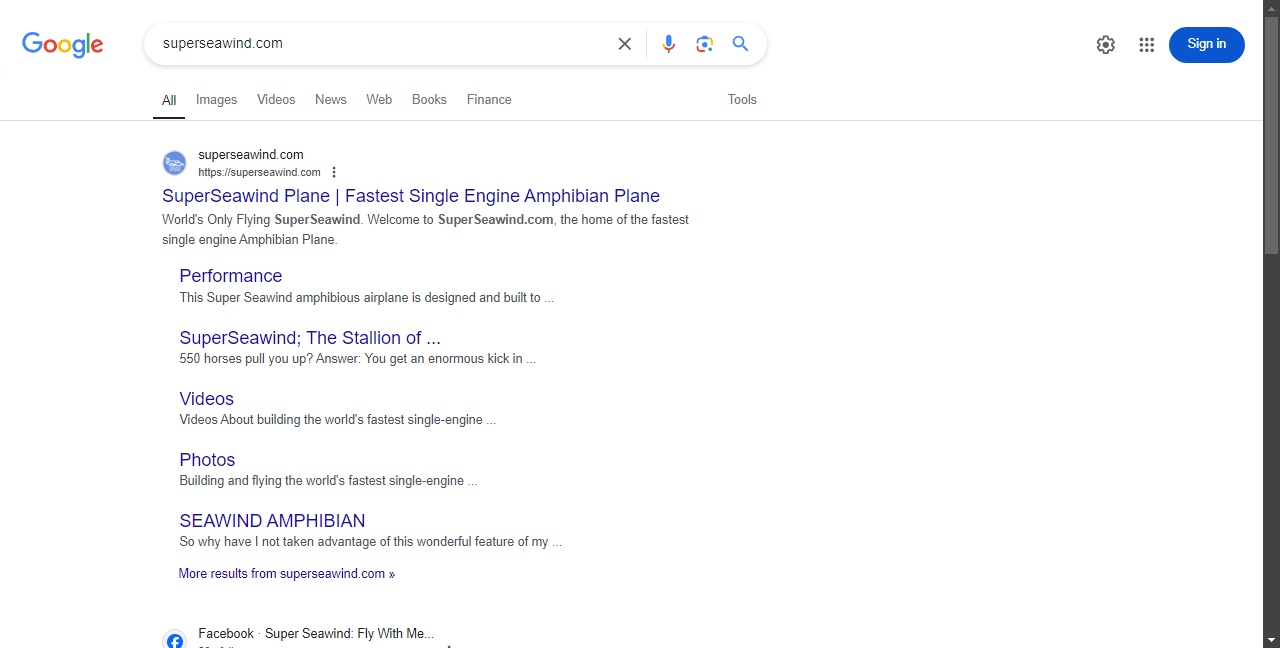This screenshot has height=648, width=1280.
Task: Click the https://superseawind.com URL text
Action: (259, 172)
